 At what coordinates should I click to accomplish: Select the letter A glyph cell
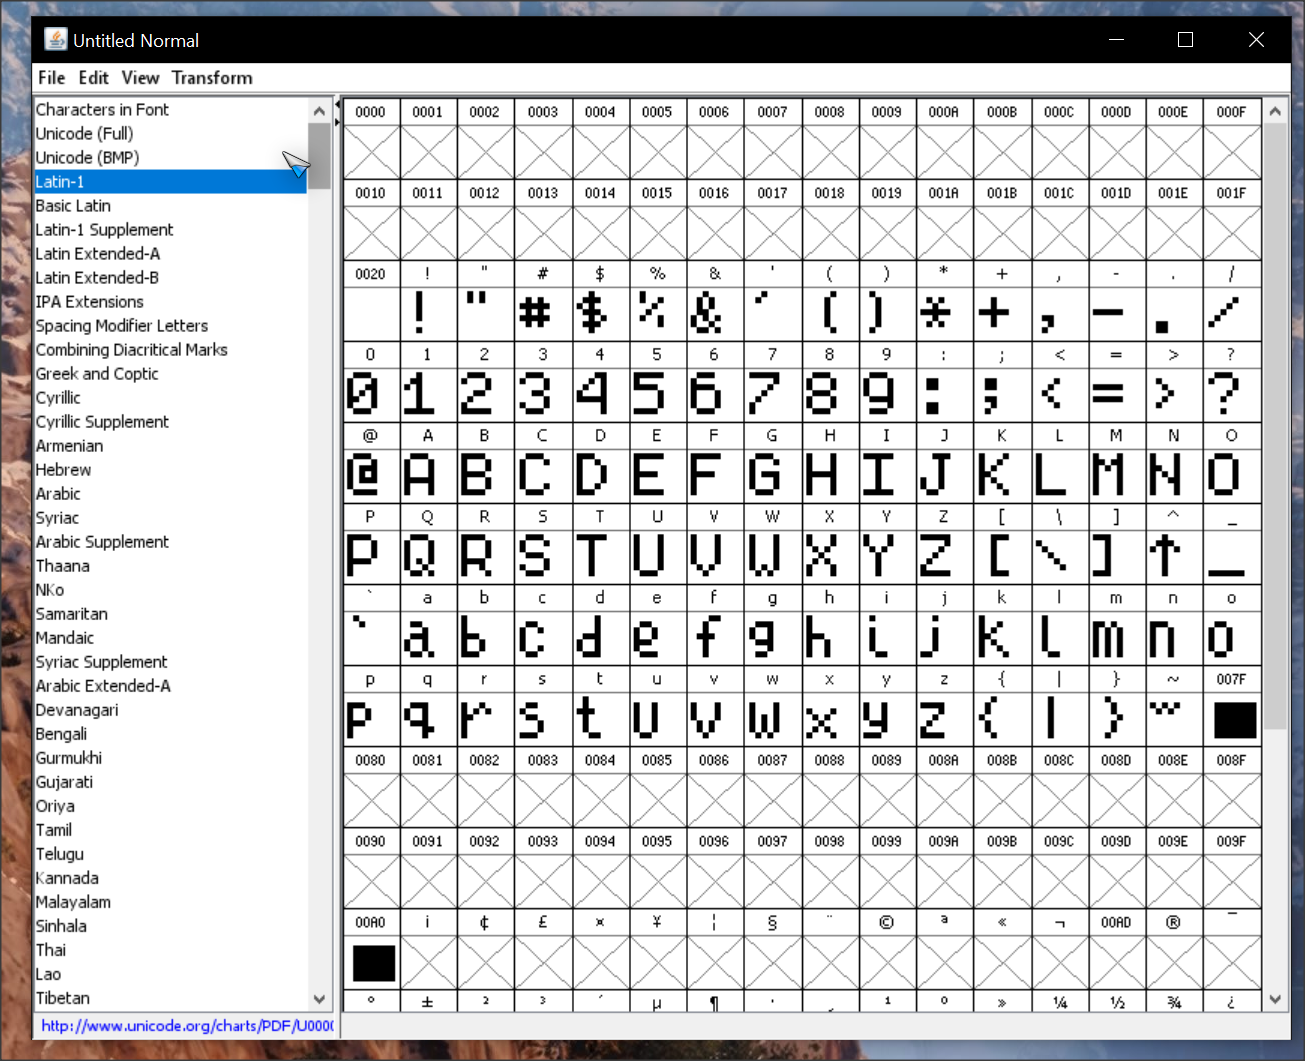pos(428,476)
